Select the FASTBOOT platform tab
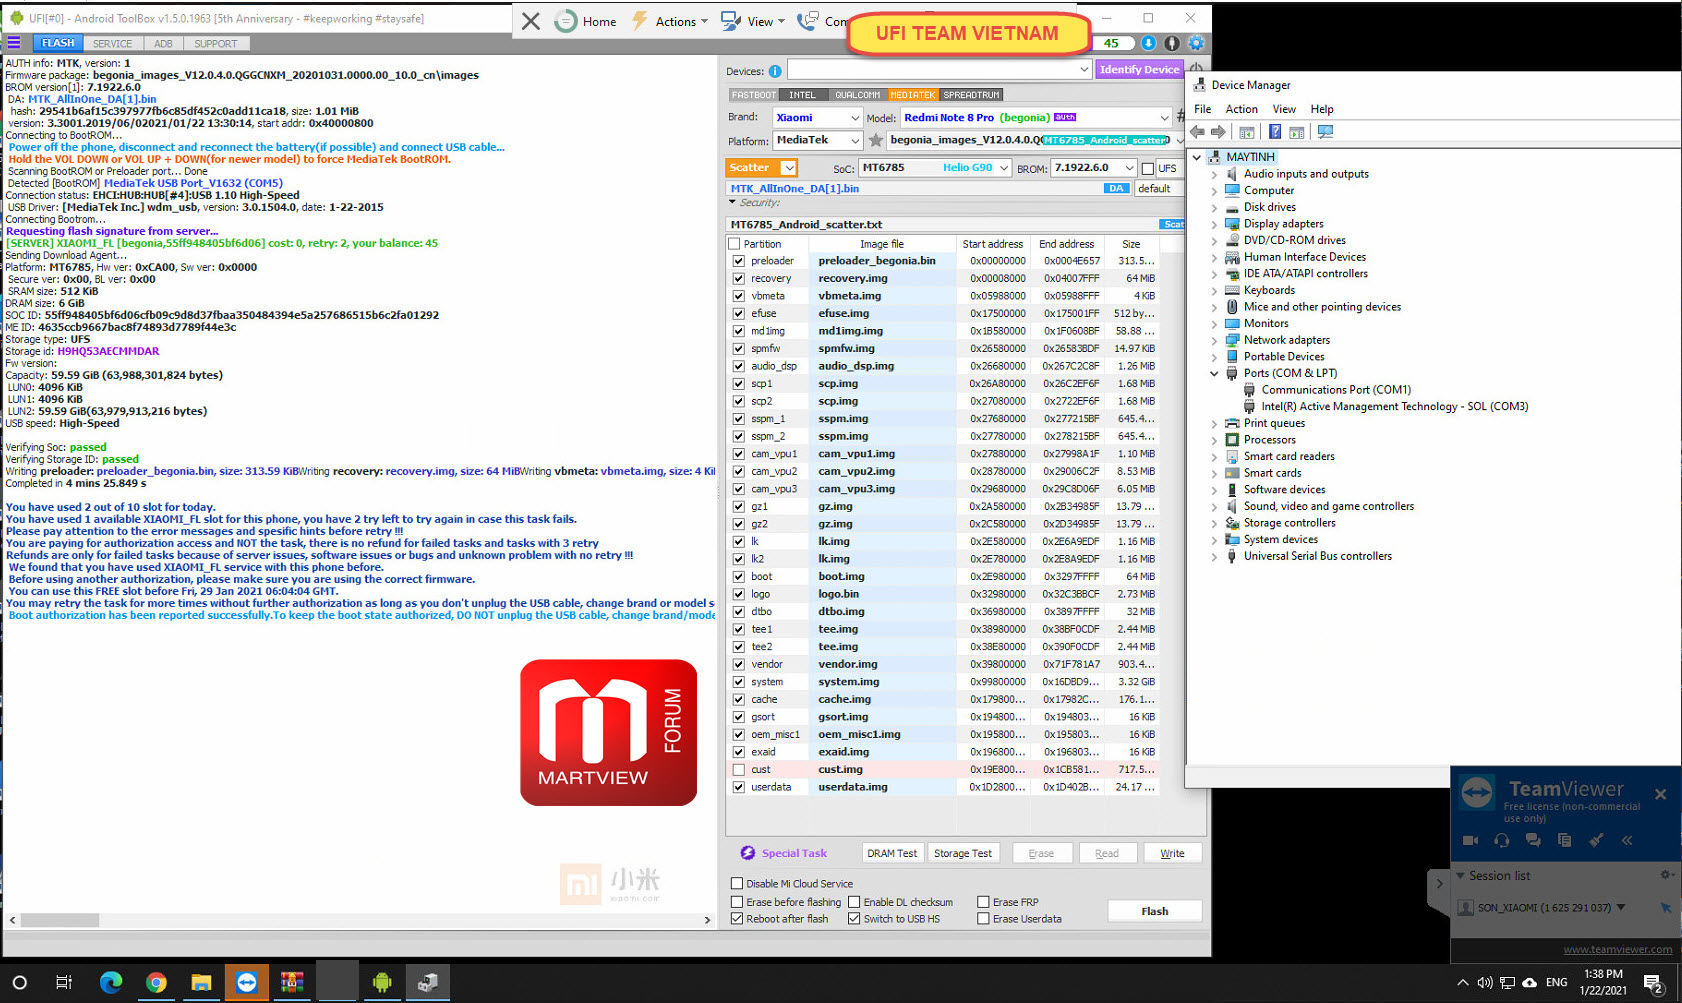Viewport: 1682px width, 1003px height. coord(753,95)
